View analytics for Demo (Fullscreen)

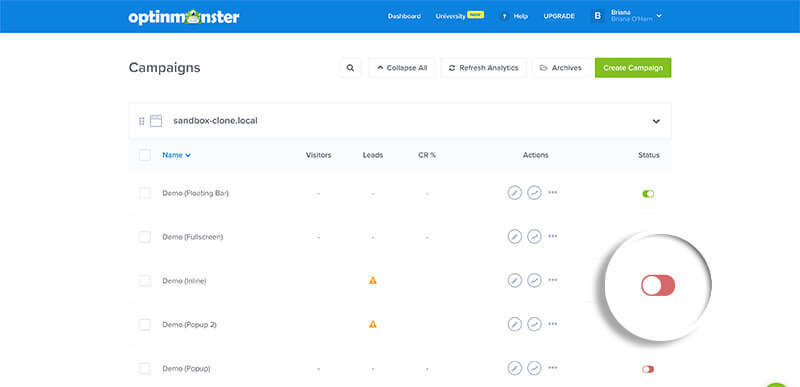pos(534,237)
